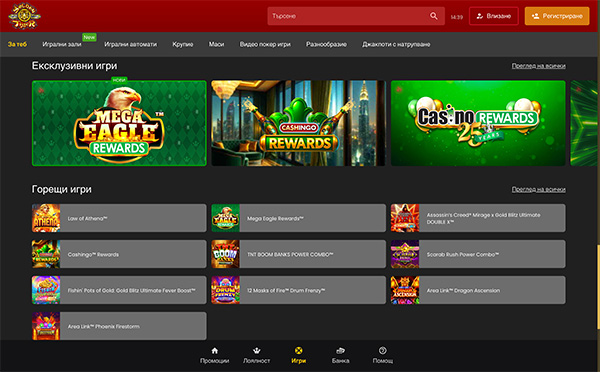The height and width of the screenshot is (372, 600).
Task: Click the New badge on Игрални зали
Action: click(89, 37)
